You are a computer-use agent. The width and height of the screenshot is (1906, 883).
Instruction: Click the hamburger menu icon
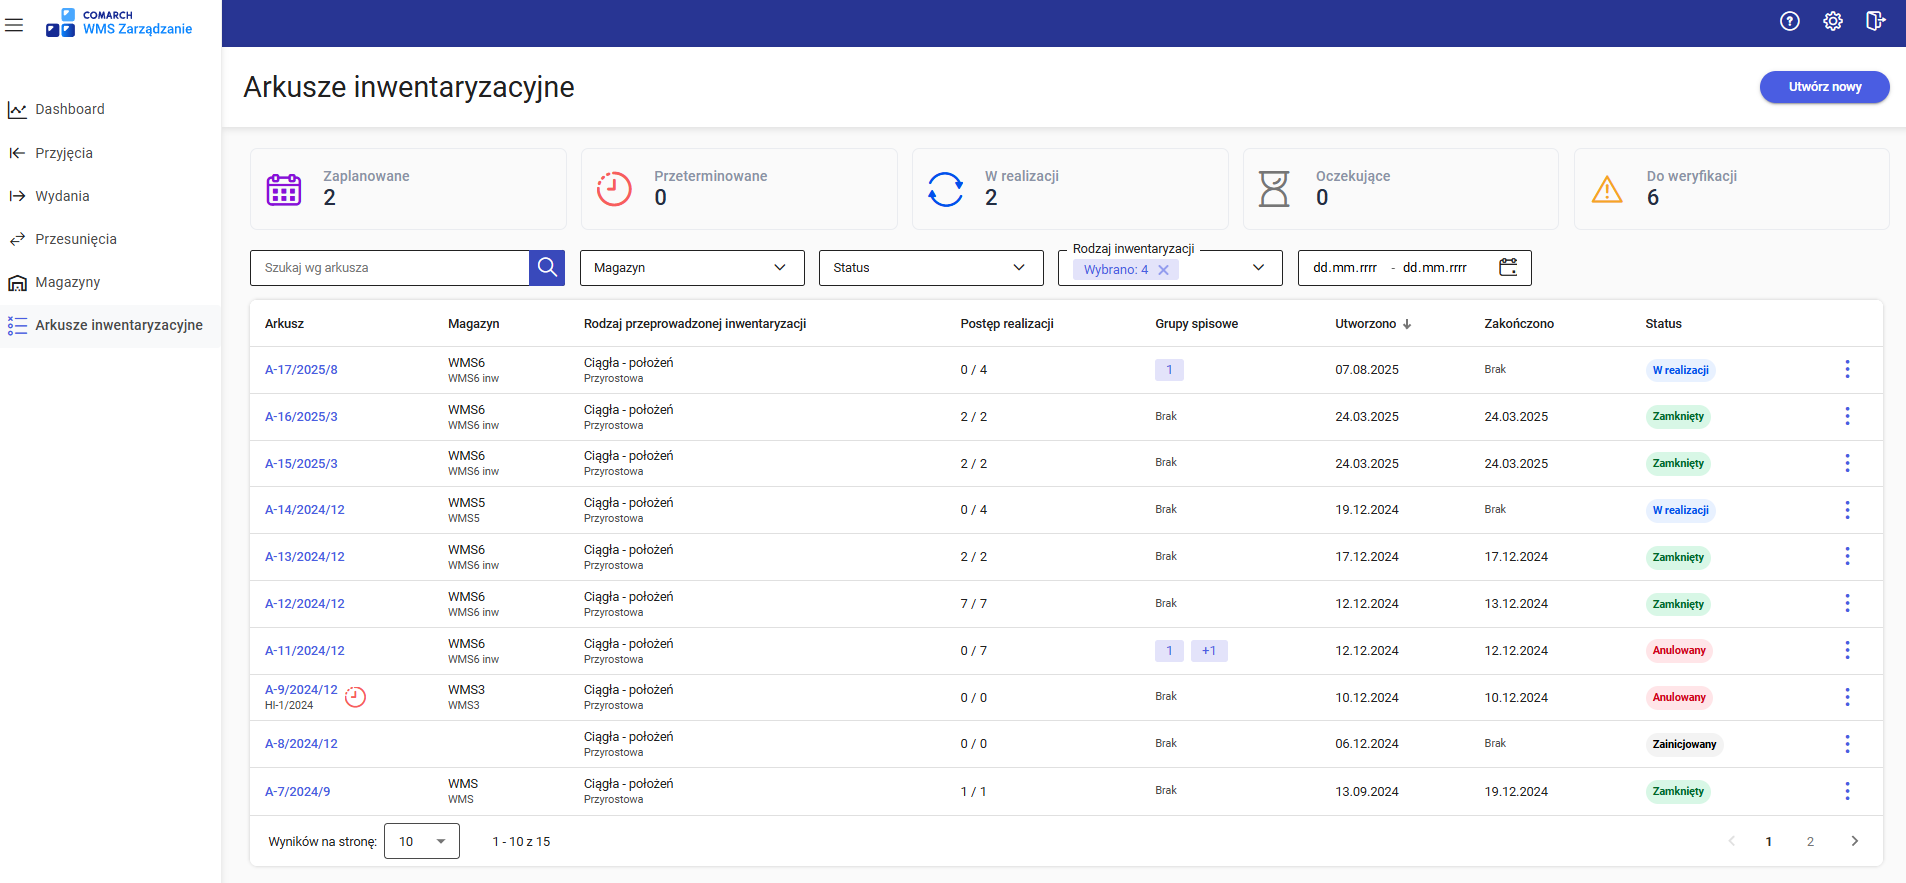tap(14, 25)
